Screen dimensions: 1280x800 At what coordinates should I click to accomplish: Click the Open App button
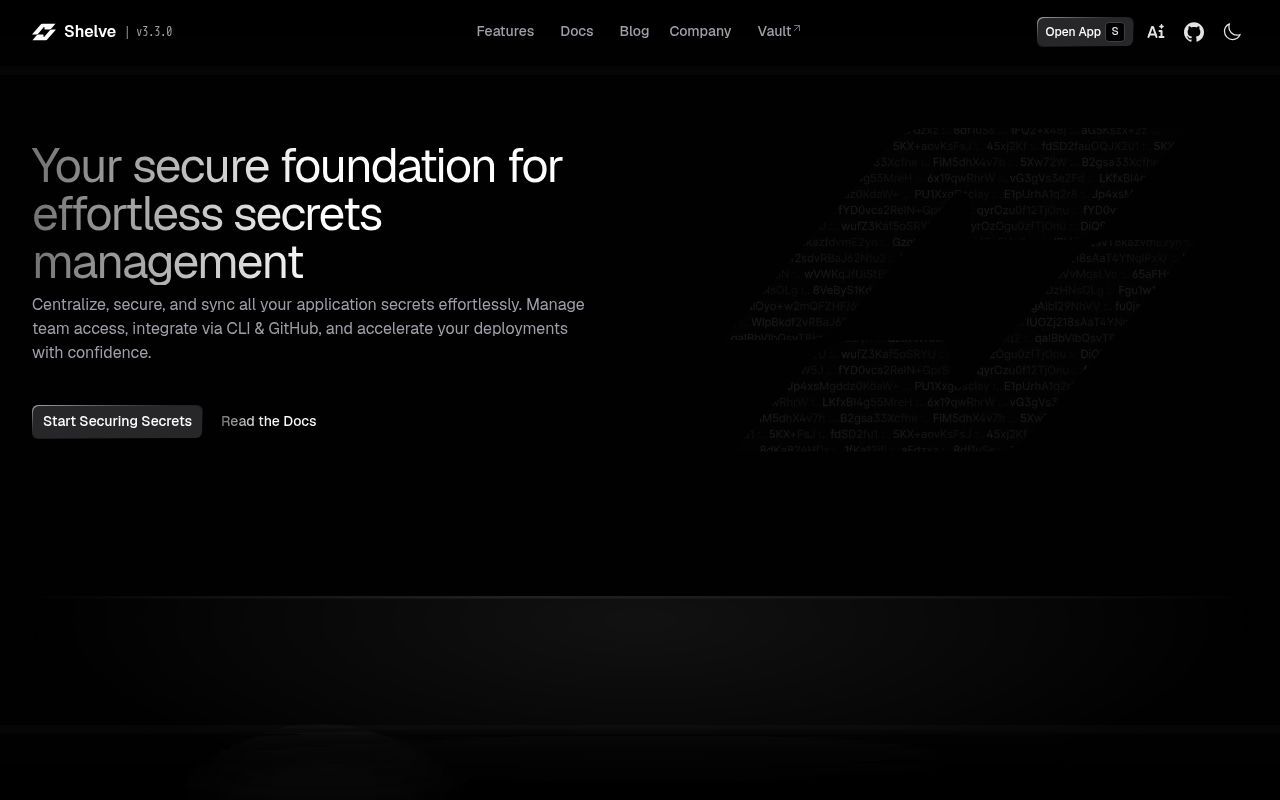pyautogui.click(x=1085, y=32)
